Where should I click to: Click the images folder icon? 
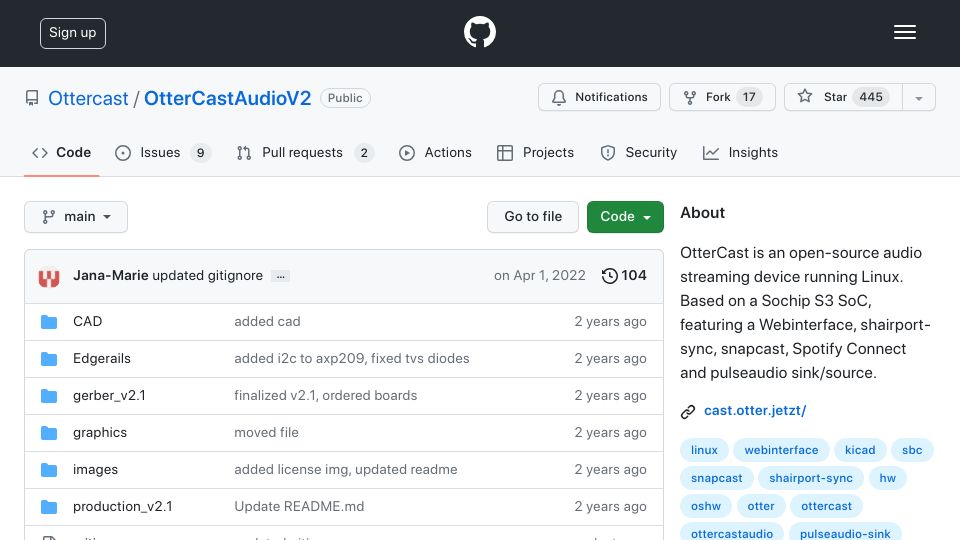pos(49,470)
